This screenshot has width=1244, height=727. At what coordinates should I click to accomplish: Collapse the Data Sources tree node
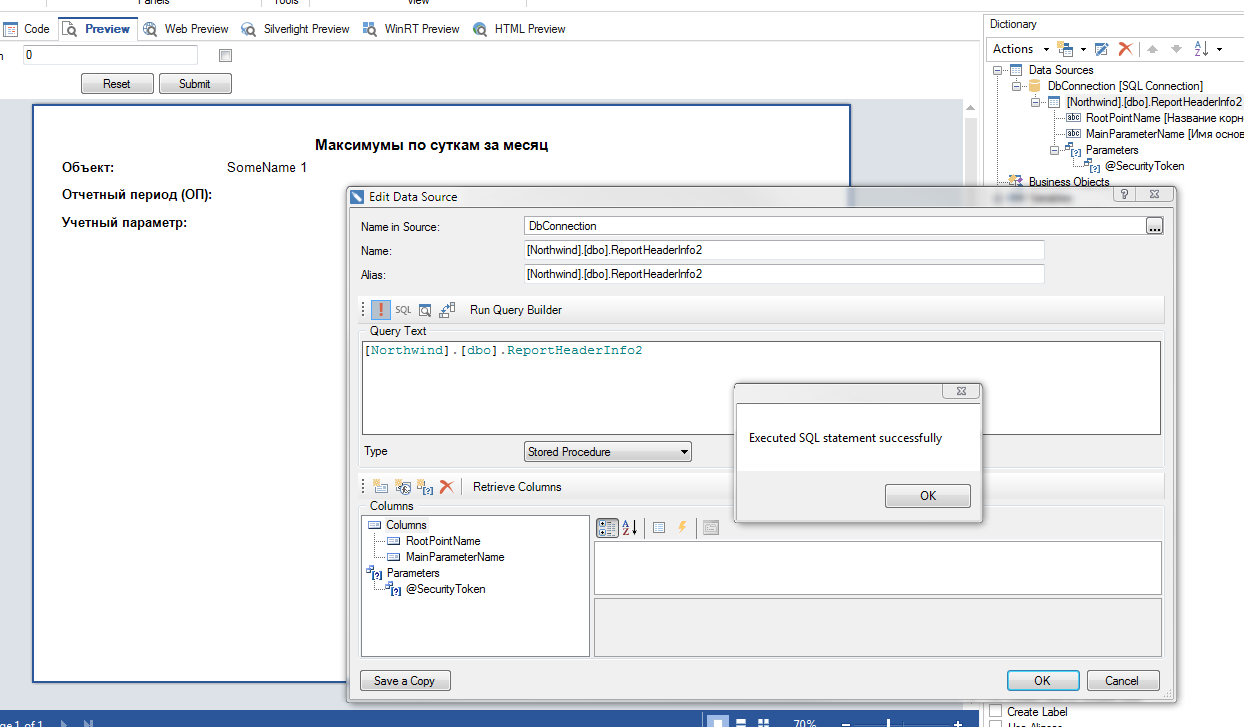997,70
